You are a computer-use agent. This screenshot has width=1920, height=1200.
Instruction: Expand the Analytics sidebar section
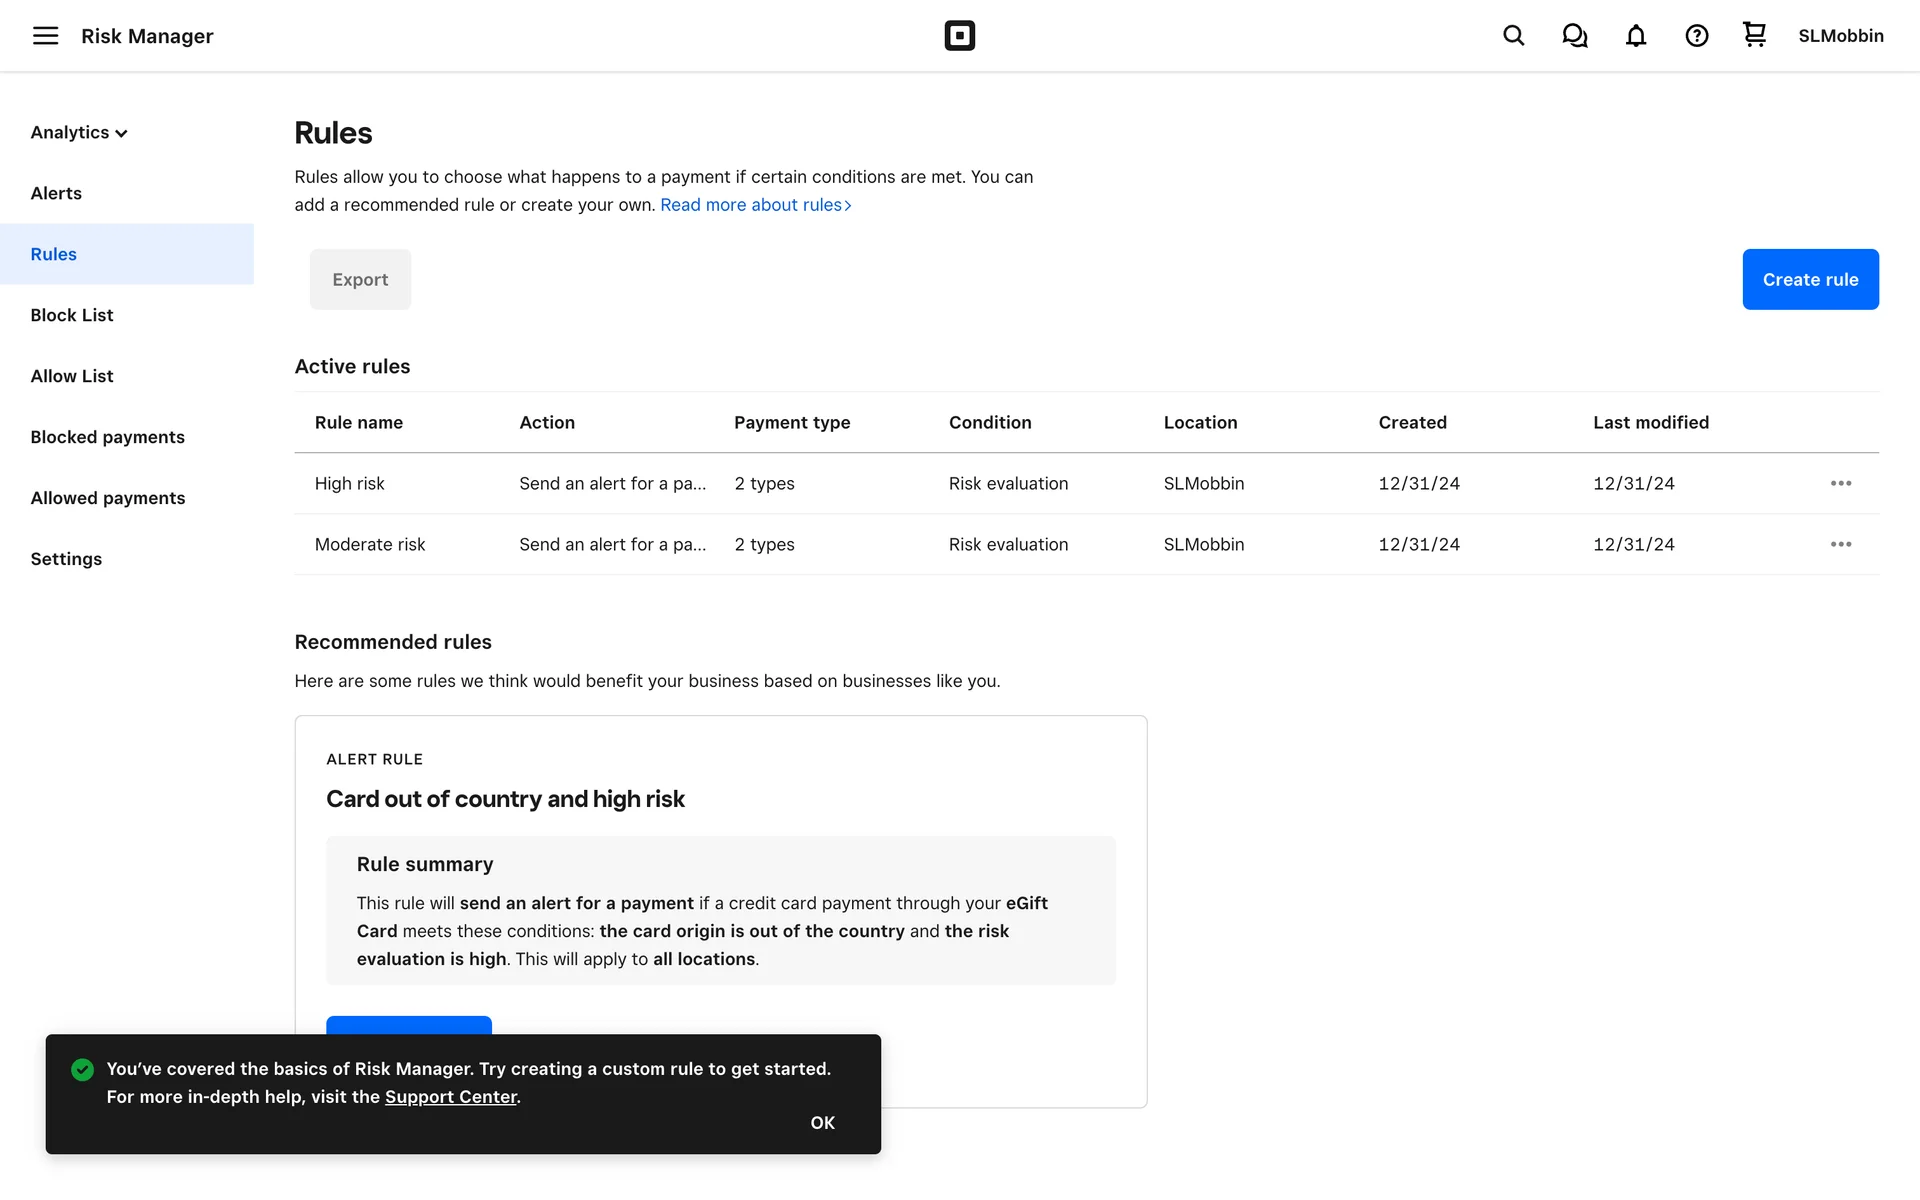click(79, 133)
